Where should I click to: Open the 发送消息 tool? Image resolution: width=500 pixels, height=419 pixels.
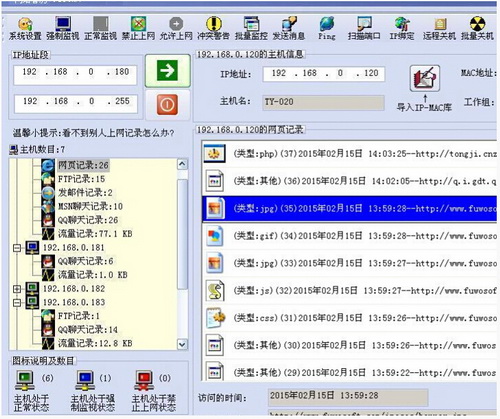click(289, 28)
